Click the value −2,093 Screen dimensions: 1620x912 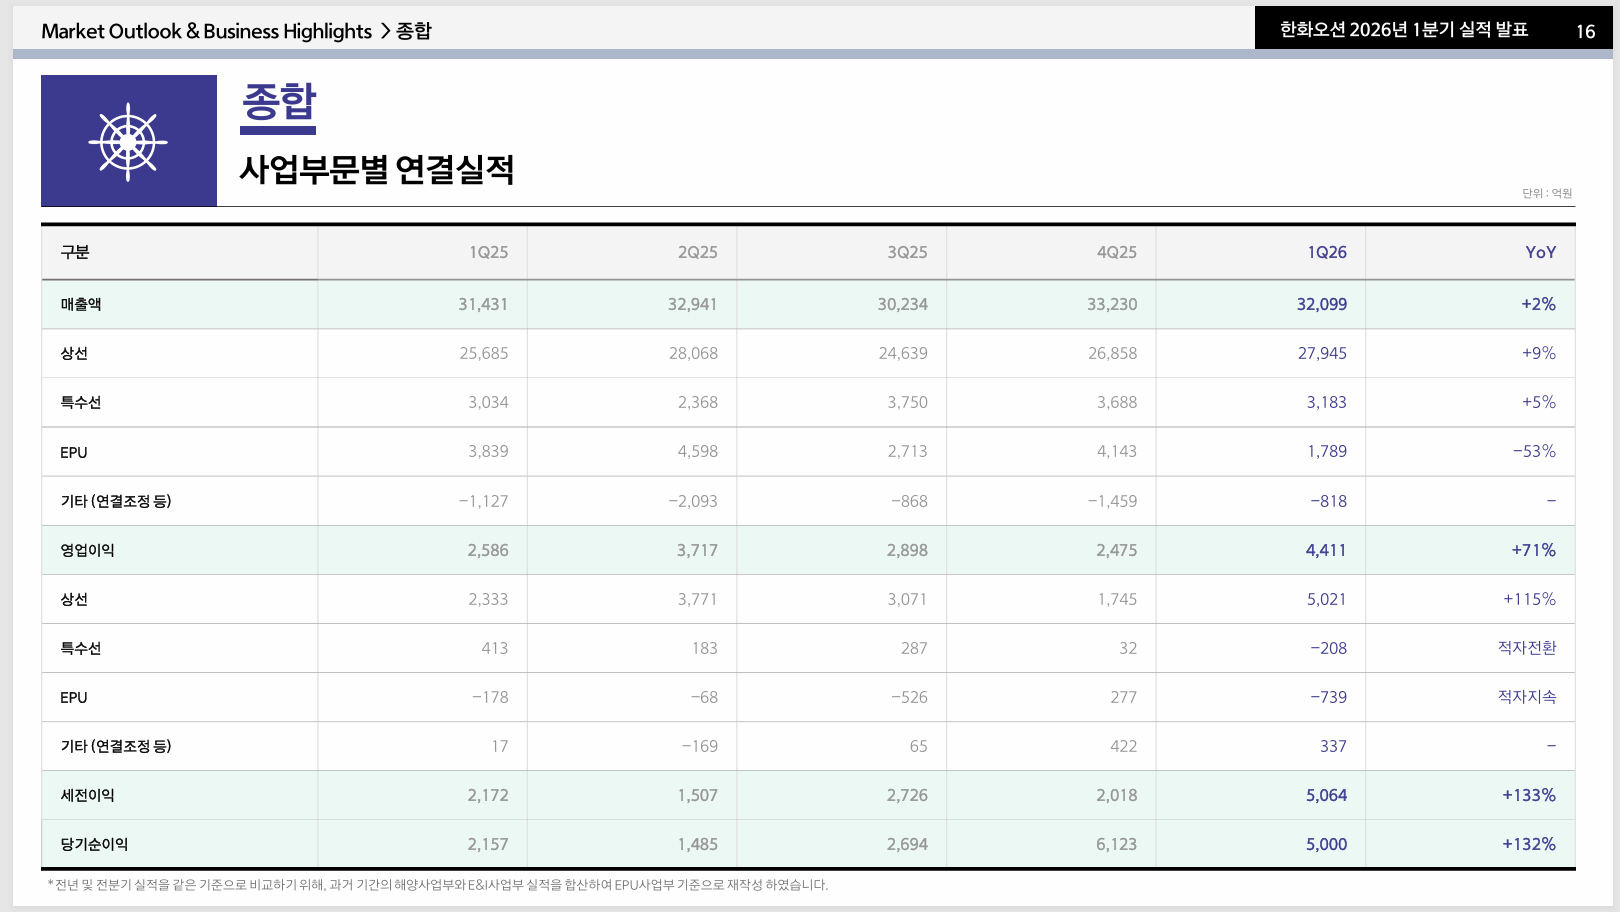(x=693, y=501)
